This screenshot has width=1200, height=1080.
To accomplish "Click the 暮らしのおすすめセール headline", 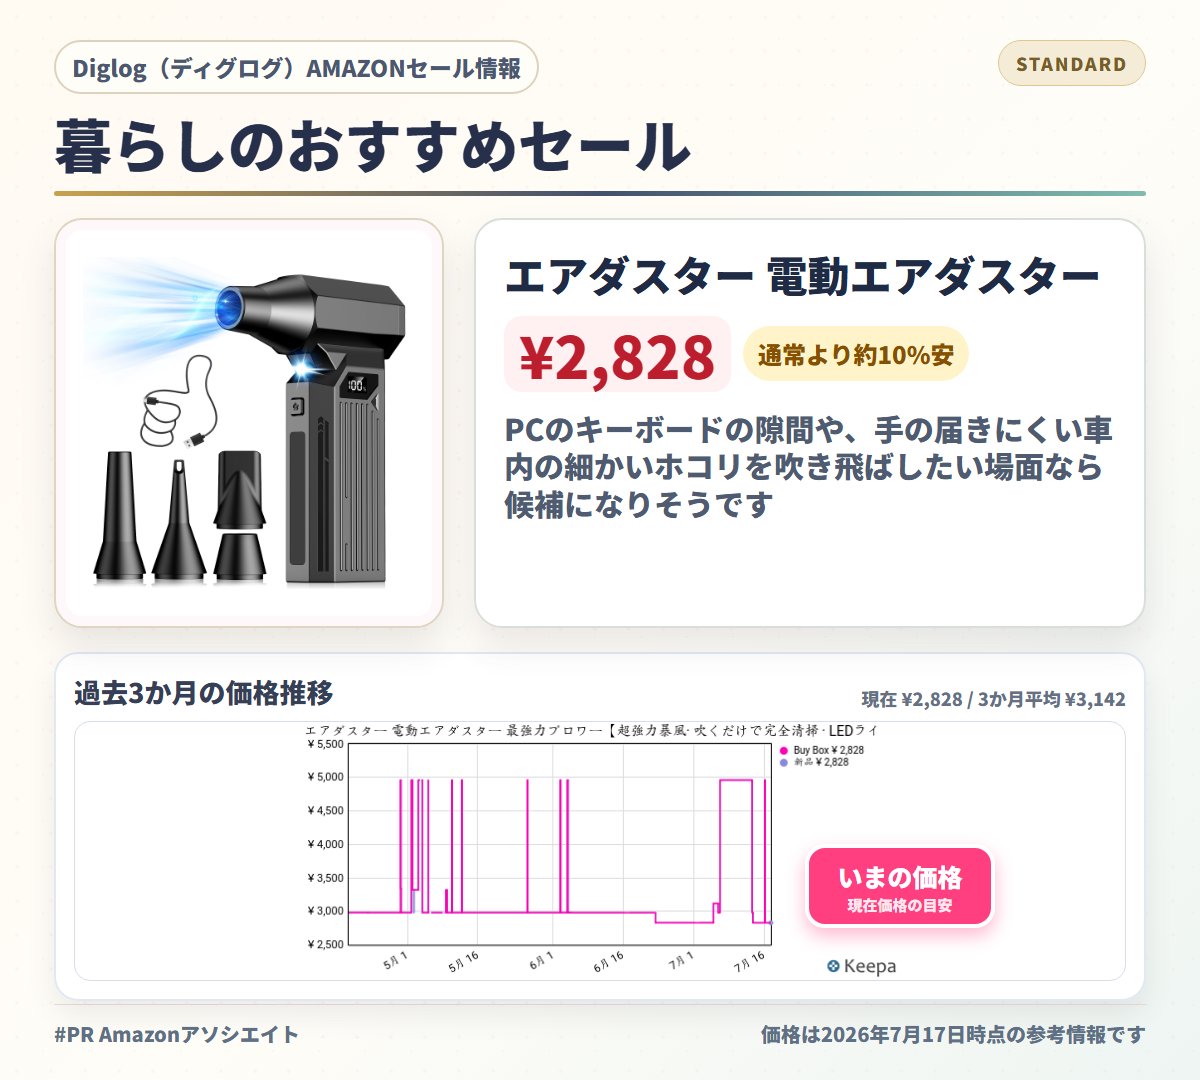I will click(x=372, y=147).
